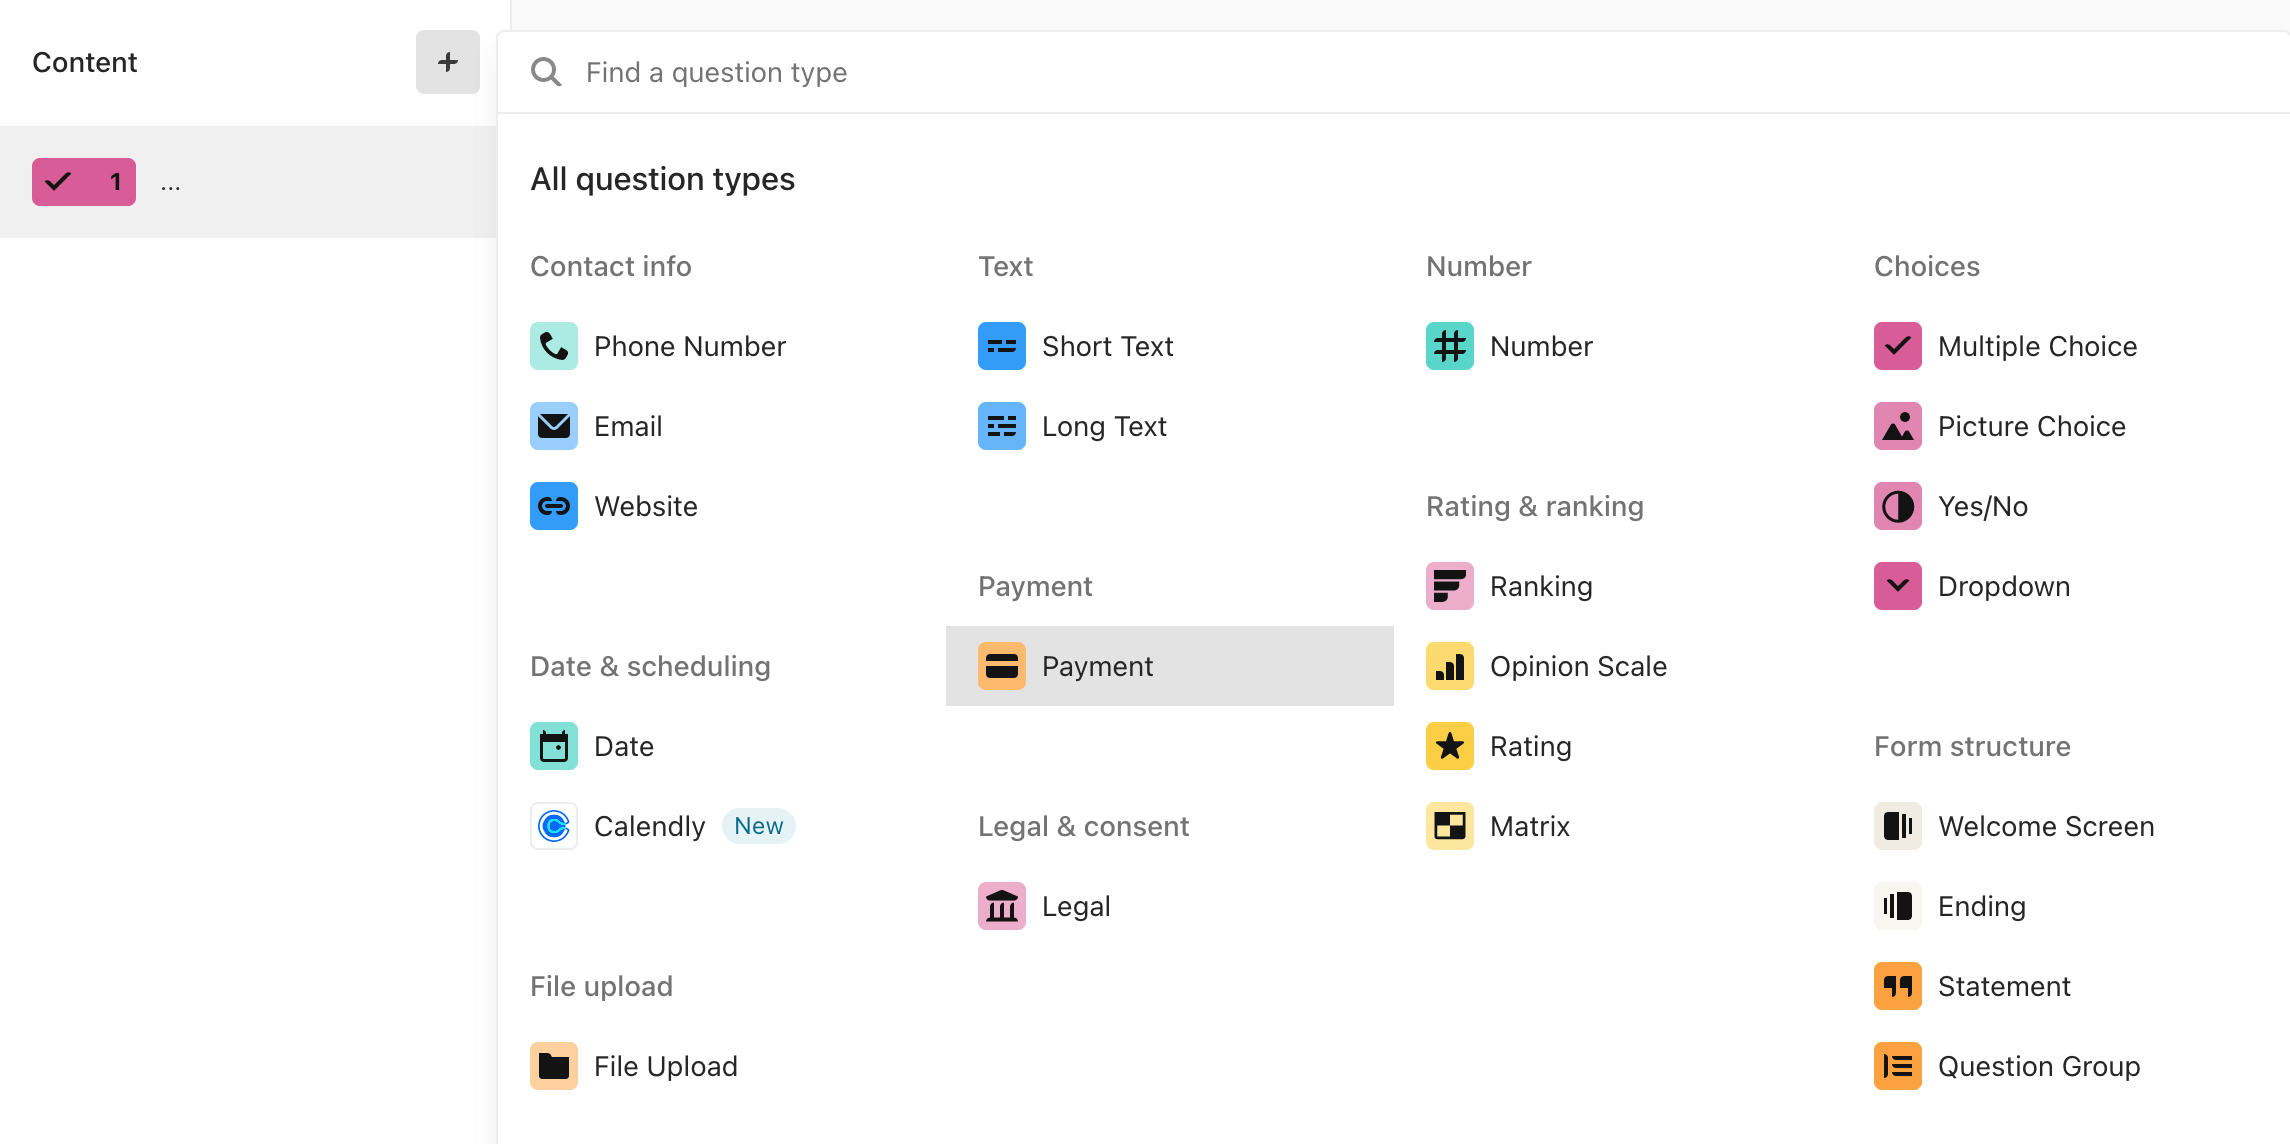Insert a Yes/No question
Viewport: 2290px width, 1144px height.
point(2066,506)
